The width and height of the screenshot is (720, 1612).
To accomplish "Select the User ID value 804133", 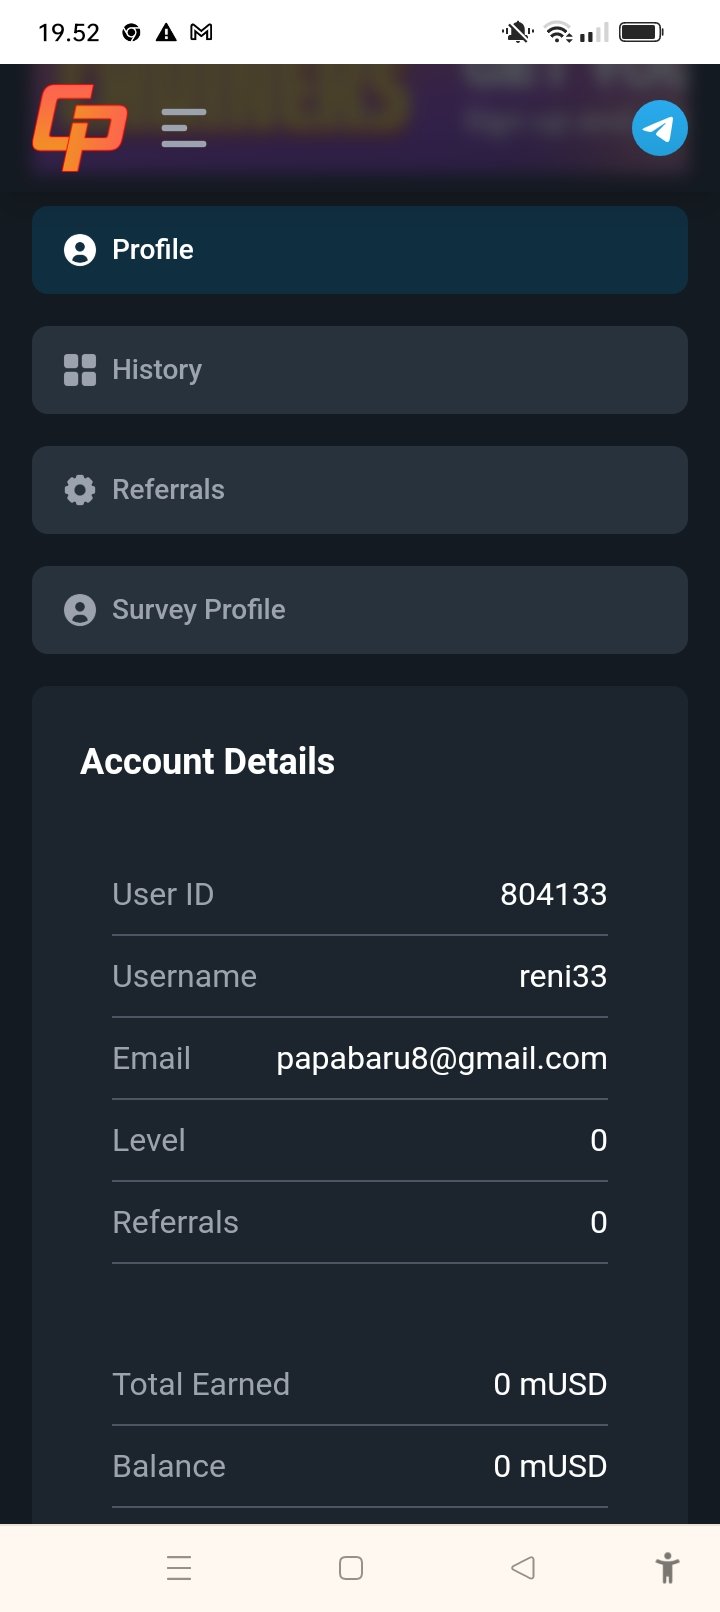I will 553,894.
